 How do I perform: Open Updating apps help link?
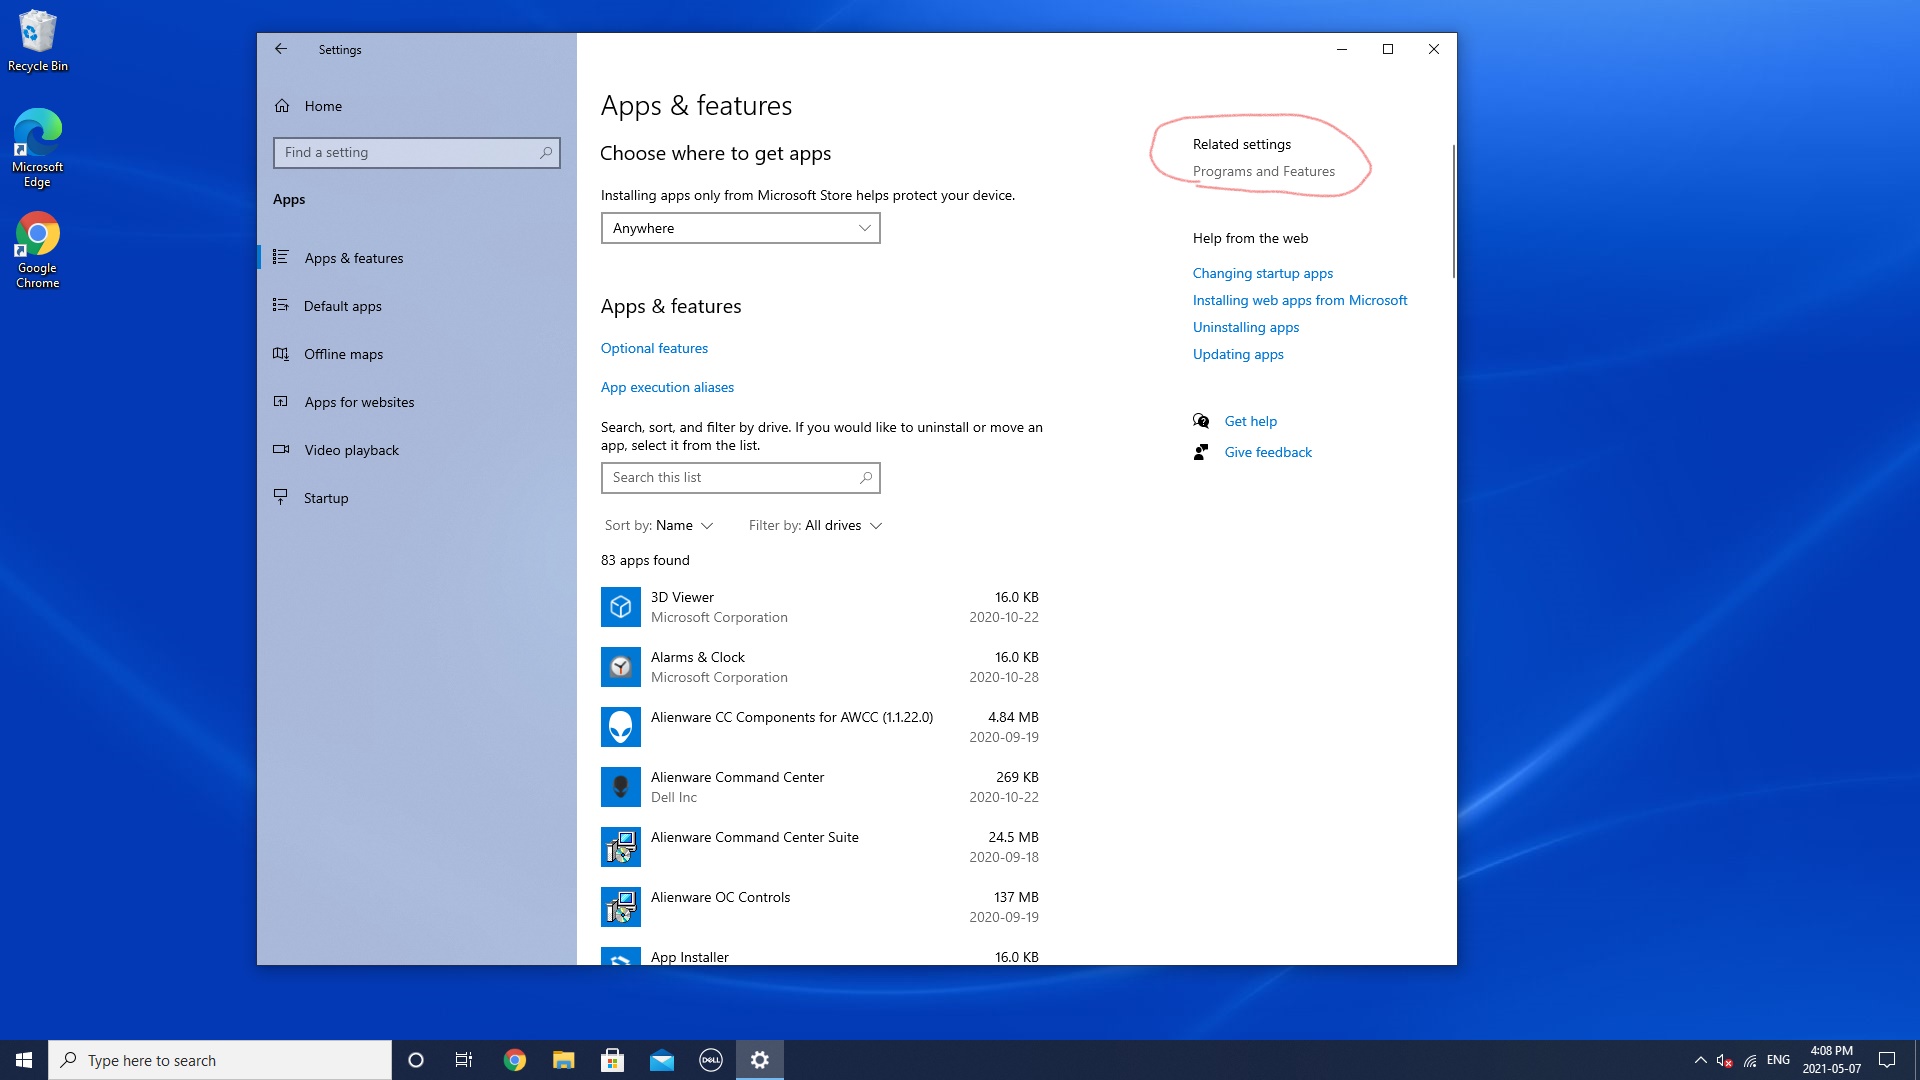[x=1237, y=354]
